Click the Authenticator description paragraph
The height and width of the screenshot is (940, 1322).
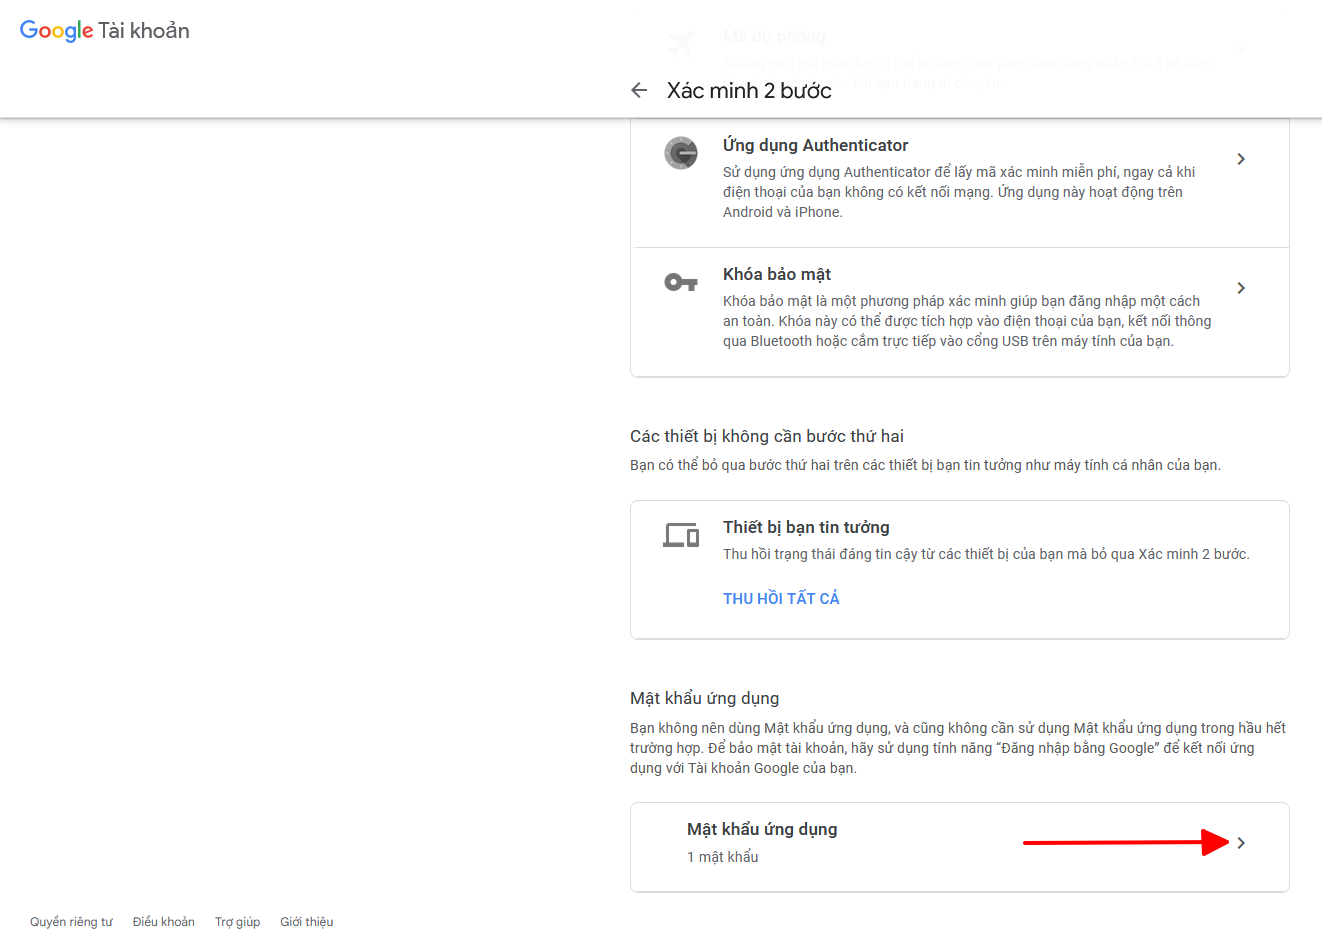coord(958,192)
